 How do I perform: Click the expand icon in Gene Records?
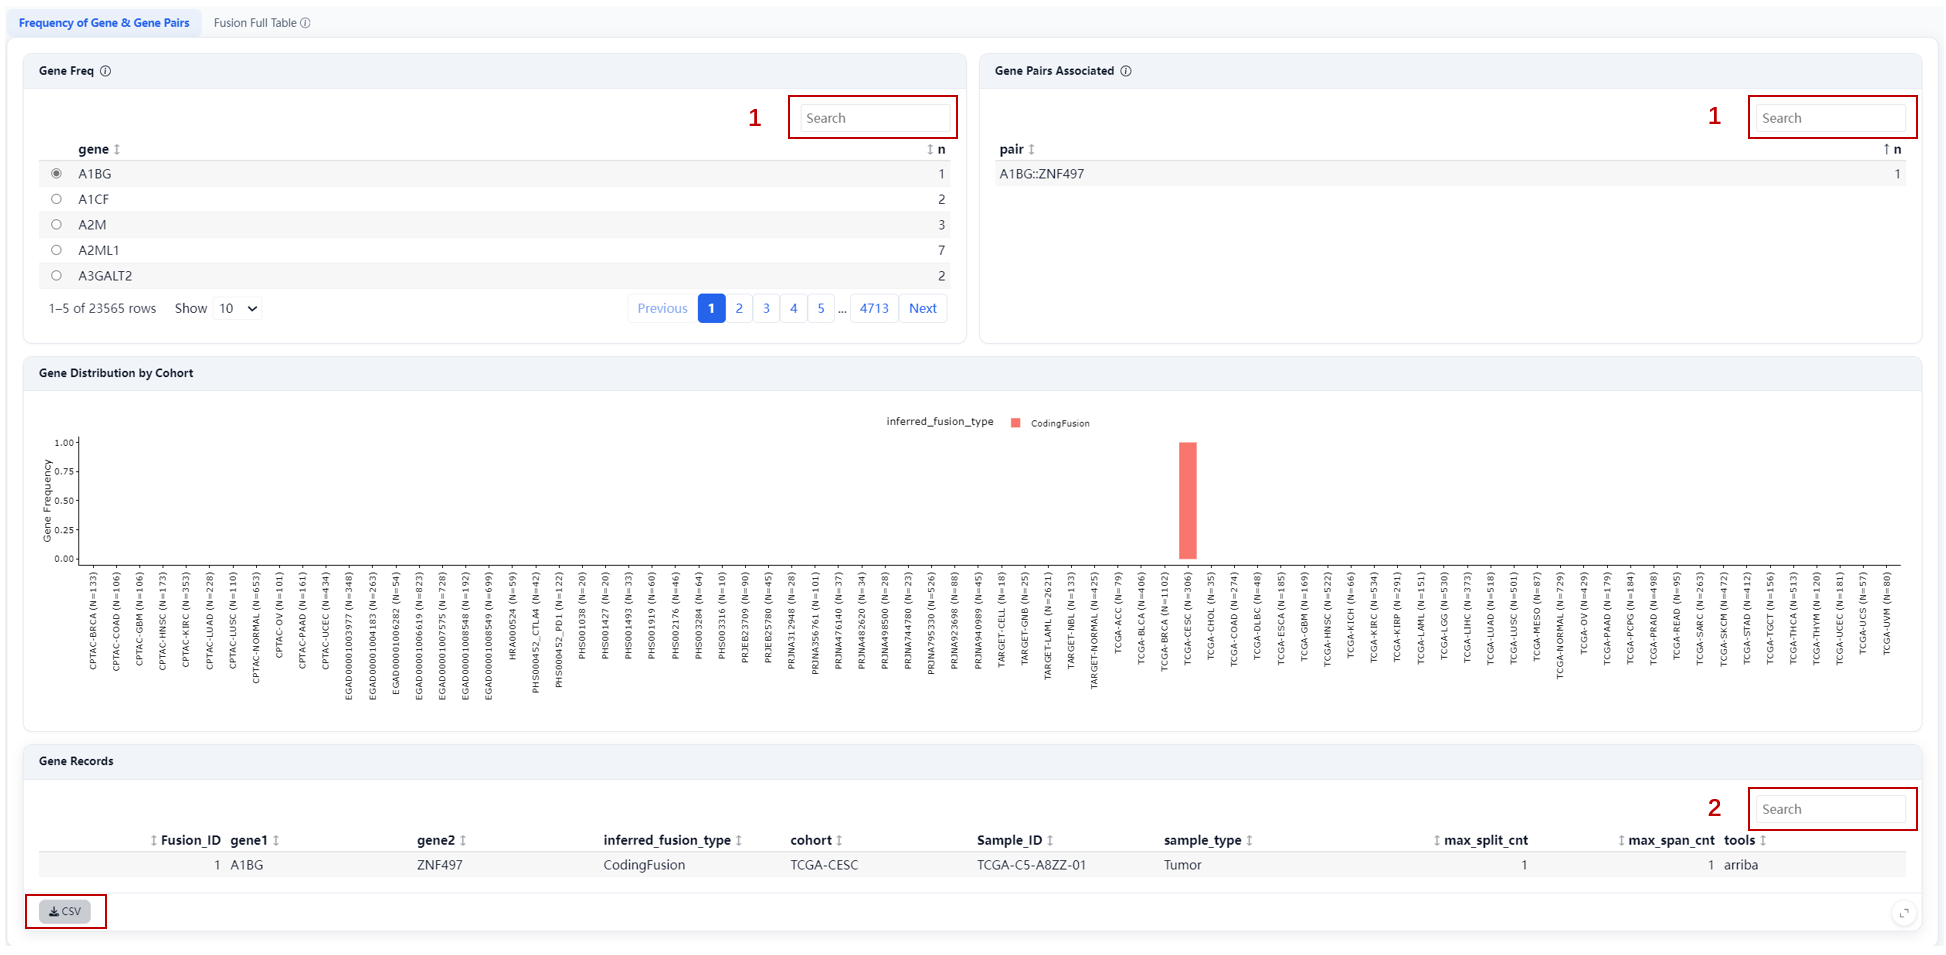pyautogui.click(x=1904, y=913)
